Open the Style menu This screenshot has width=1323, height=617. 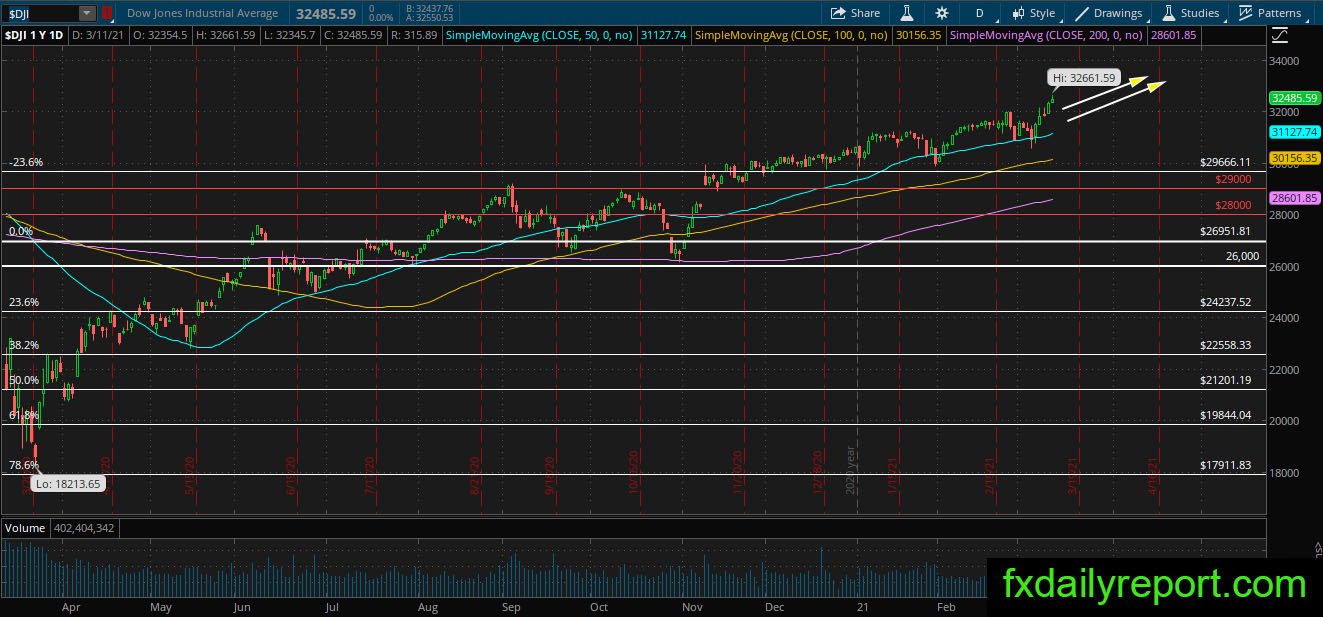(1033, 13)
